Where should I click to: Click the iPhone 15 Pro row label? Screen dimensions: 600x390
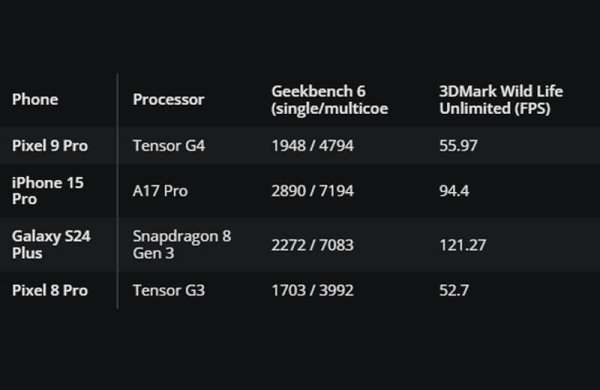(x=48, y=191)
